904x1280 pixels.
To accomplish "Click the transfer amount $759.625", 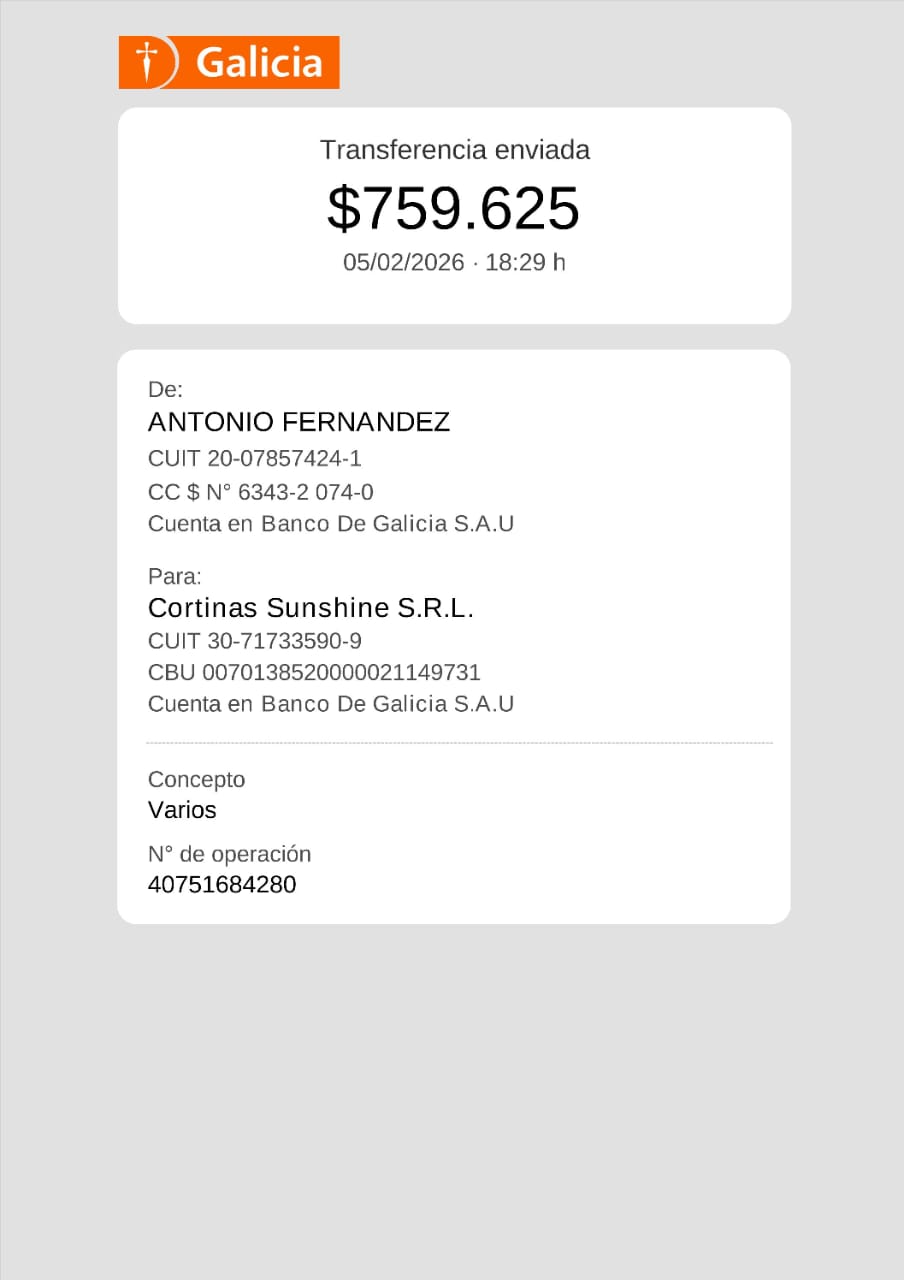I will tap(453, 208).
